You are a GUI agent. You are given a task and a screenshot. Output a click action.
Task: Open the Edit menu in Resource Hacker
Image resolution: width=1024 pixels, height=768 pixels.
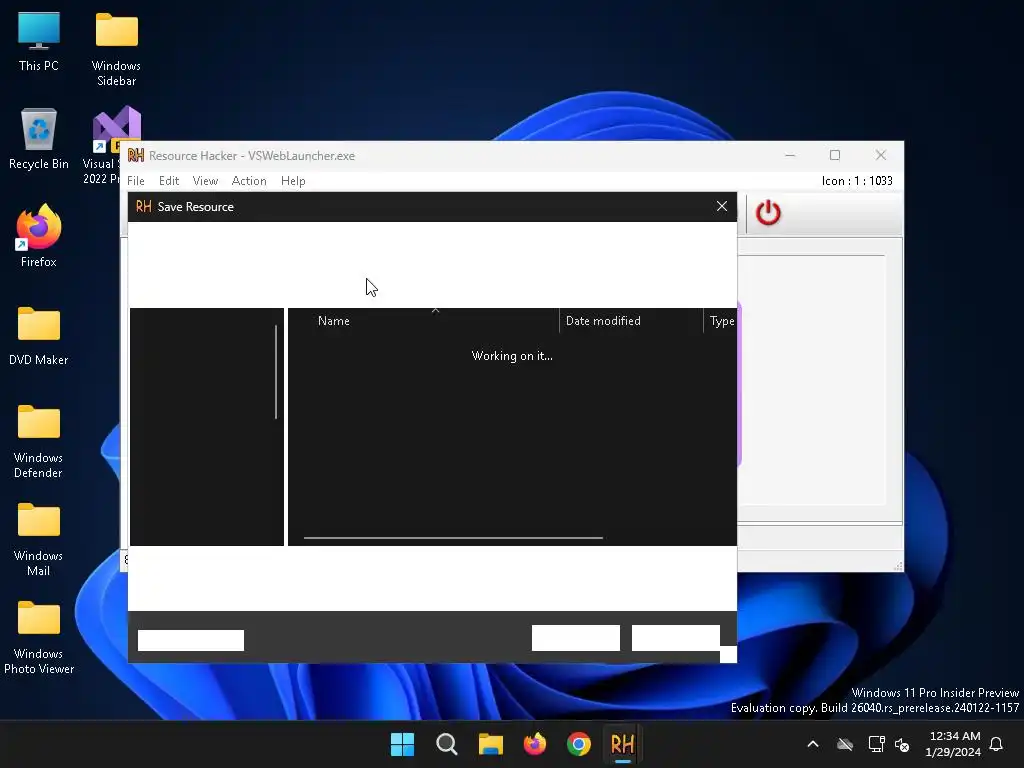(x=168, y=181)
